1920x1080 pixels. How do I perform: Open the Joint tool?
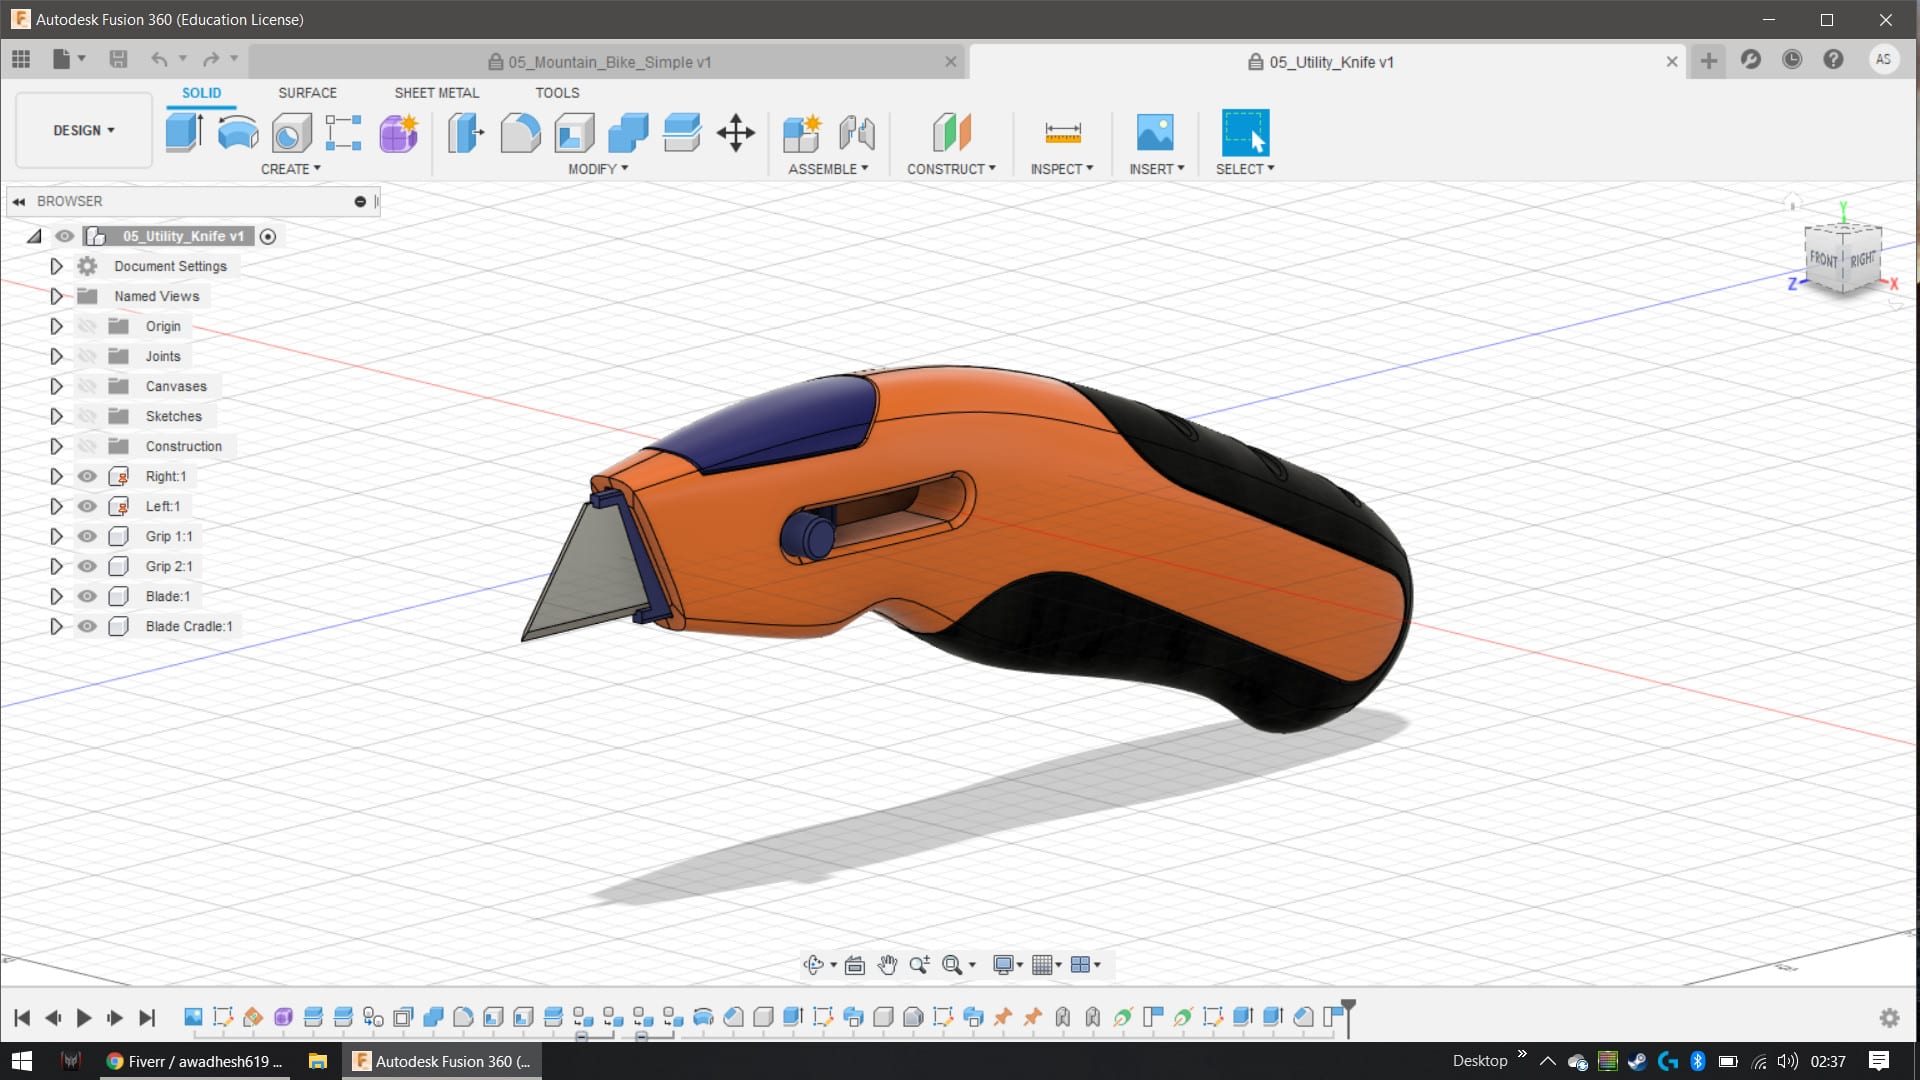pyautogui.click(x=857, y=132)
